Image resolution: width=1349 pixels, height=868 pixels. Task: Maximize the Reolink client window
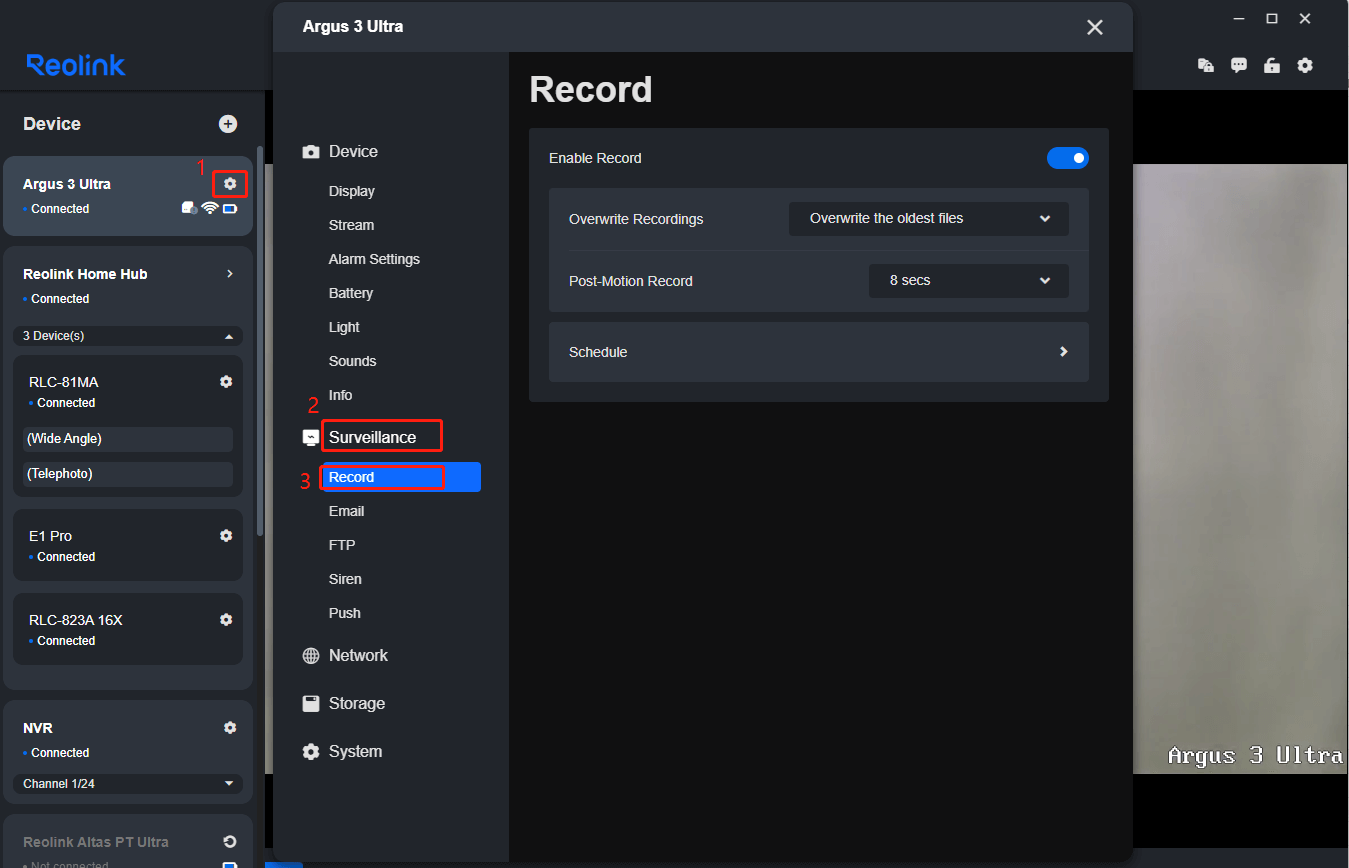click(1272, 18)
